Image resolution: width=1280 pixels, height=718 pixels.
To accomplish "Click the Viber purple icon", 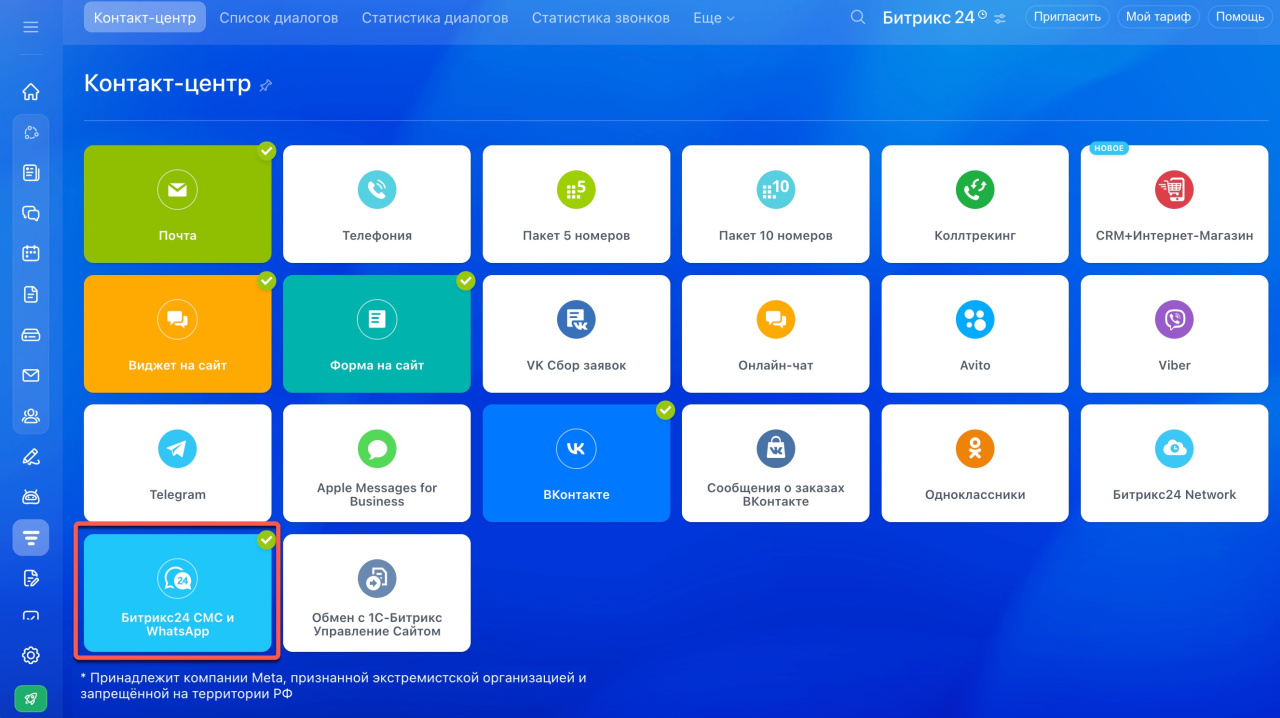I will coord(1174,319).
